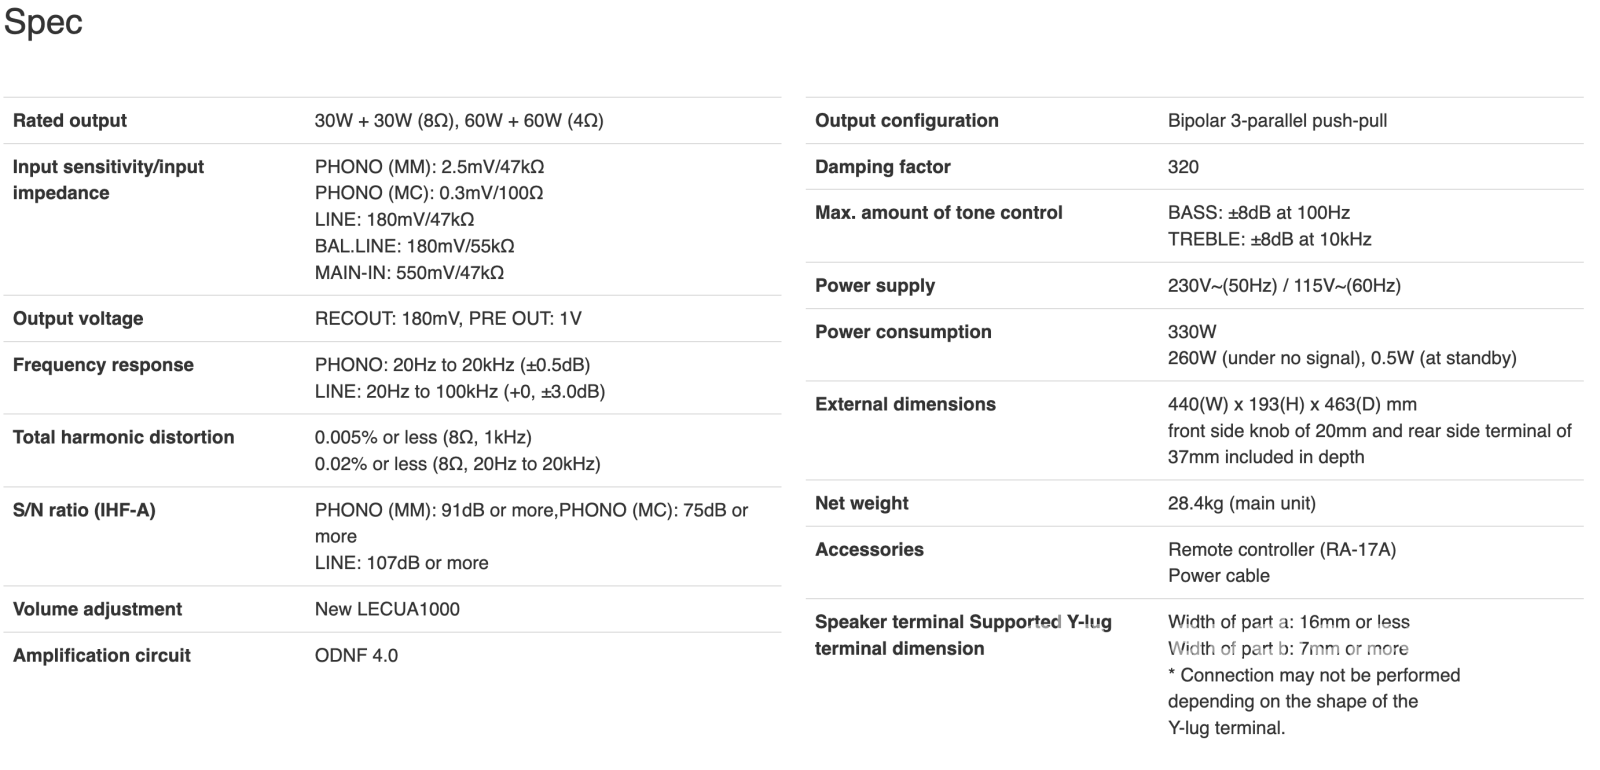Select the Total harmonic distortion label
The image size is (1600, 770).
point(123,437)
